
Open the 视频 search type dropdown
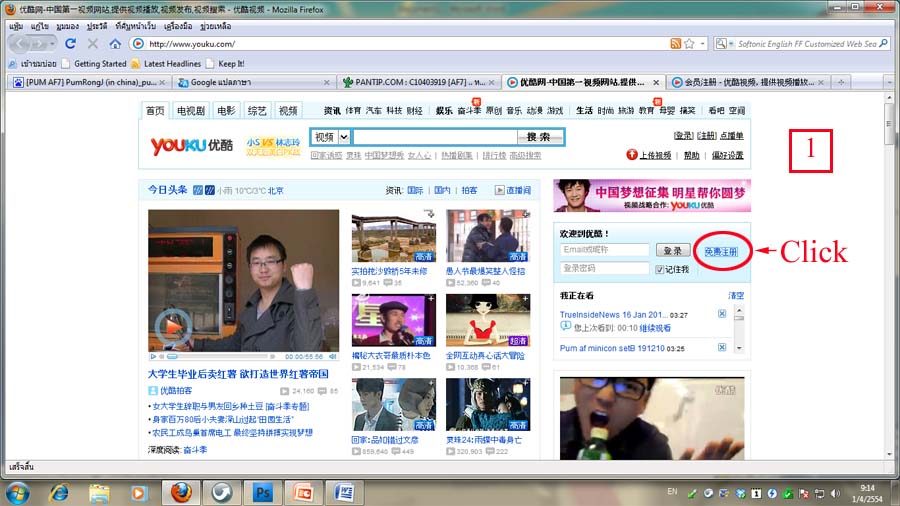coord(344,137)
